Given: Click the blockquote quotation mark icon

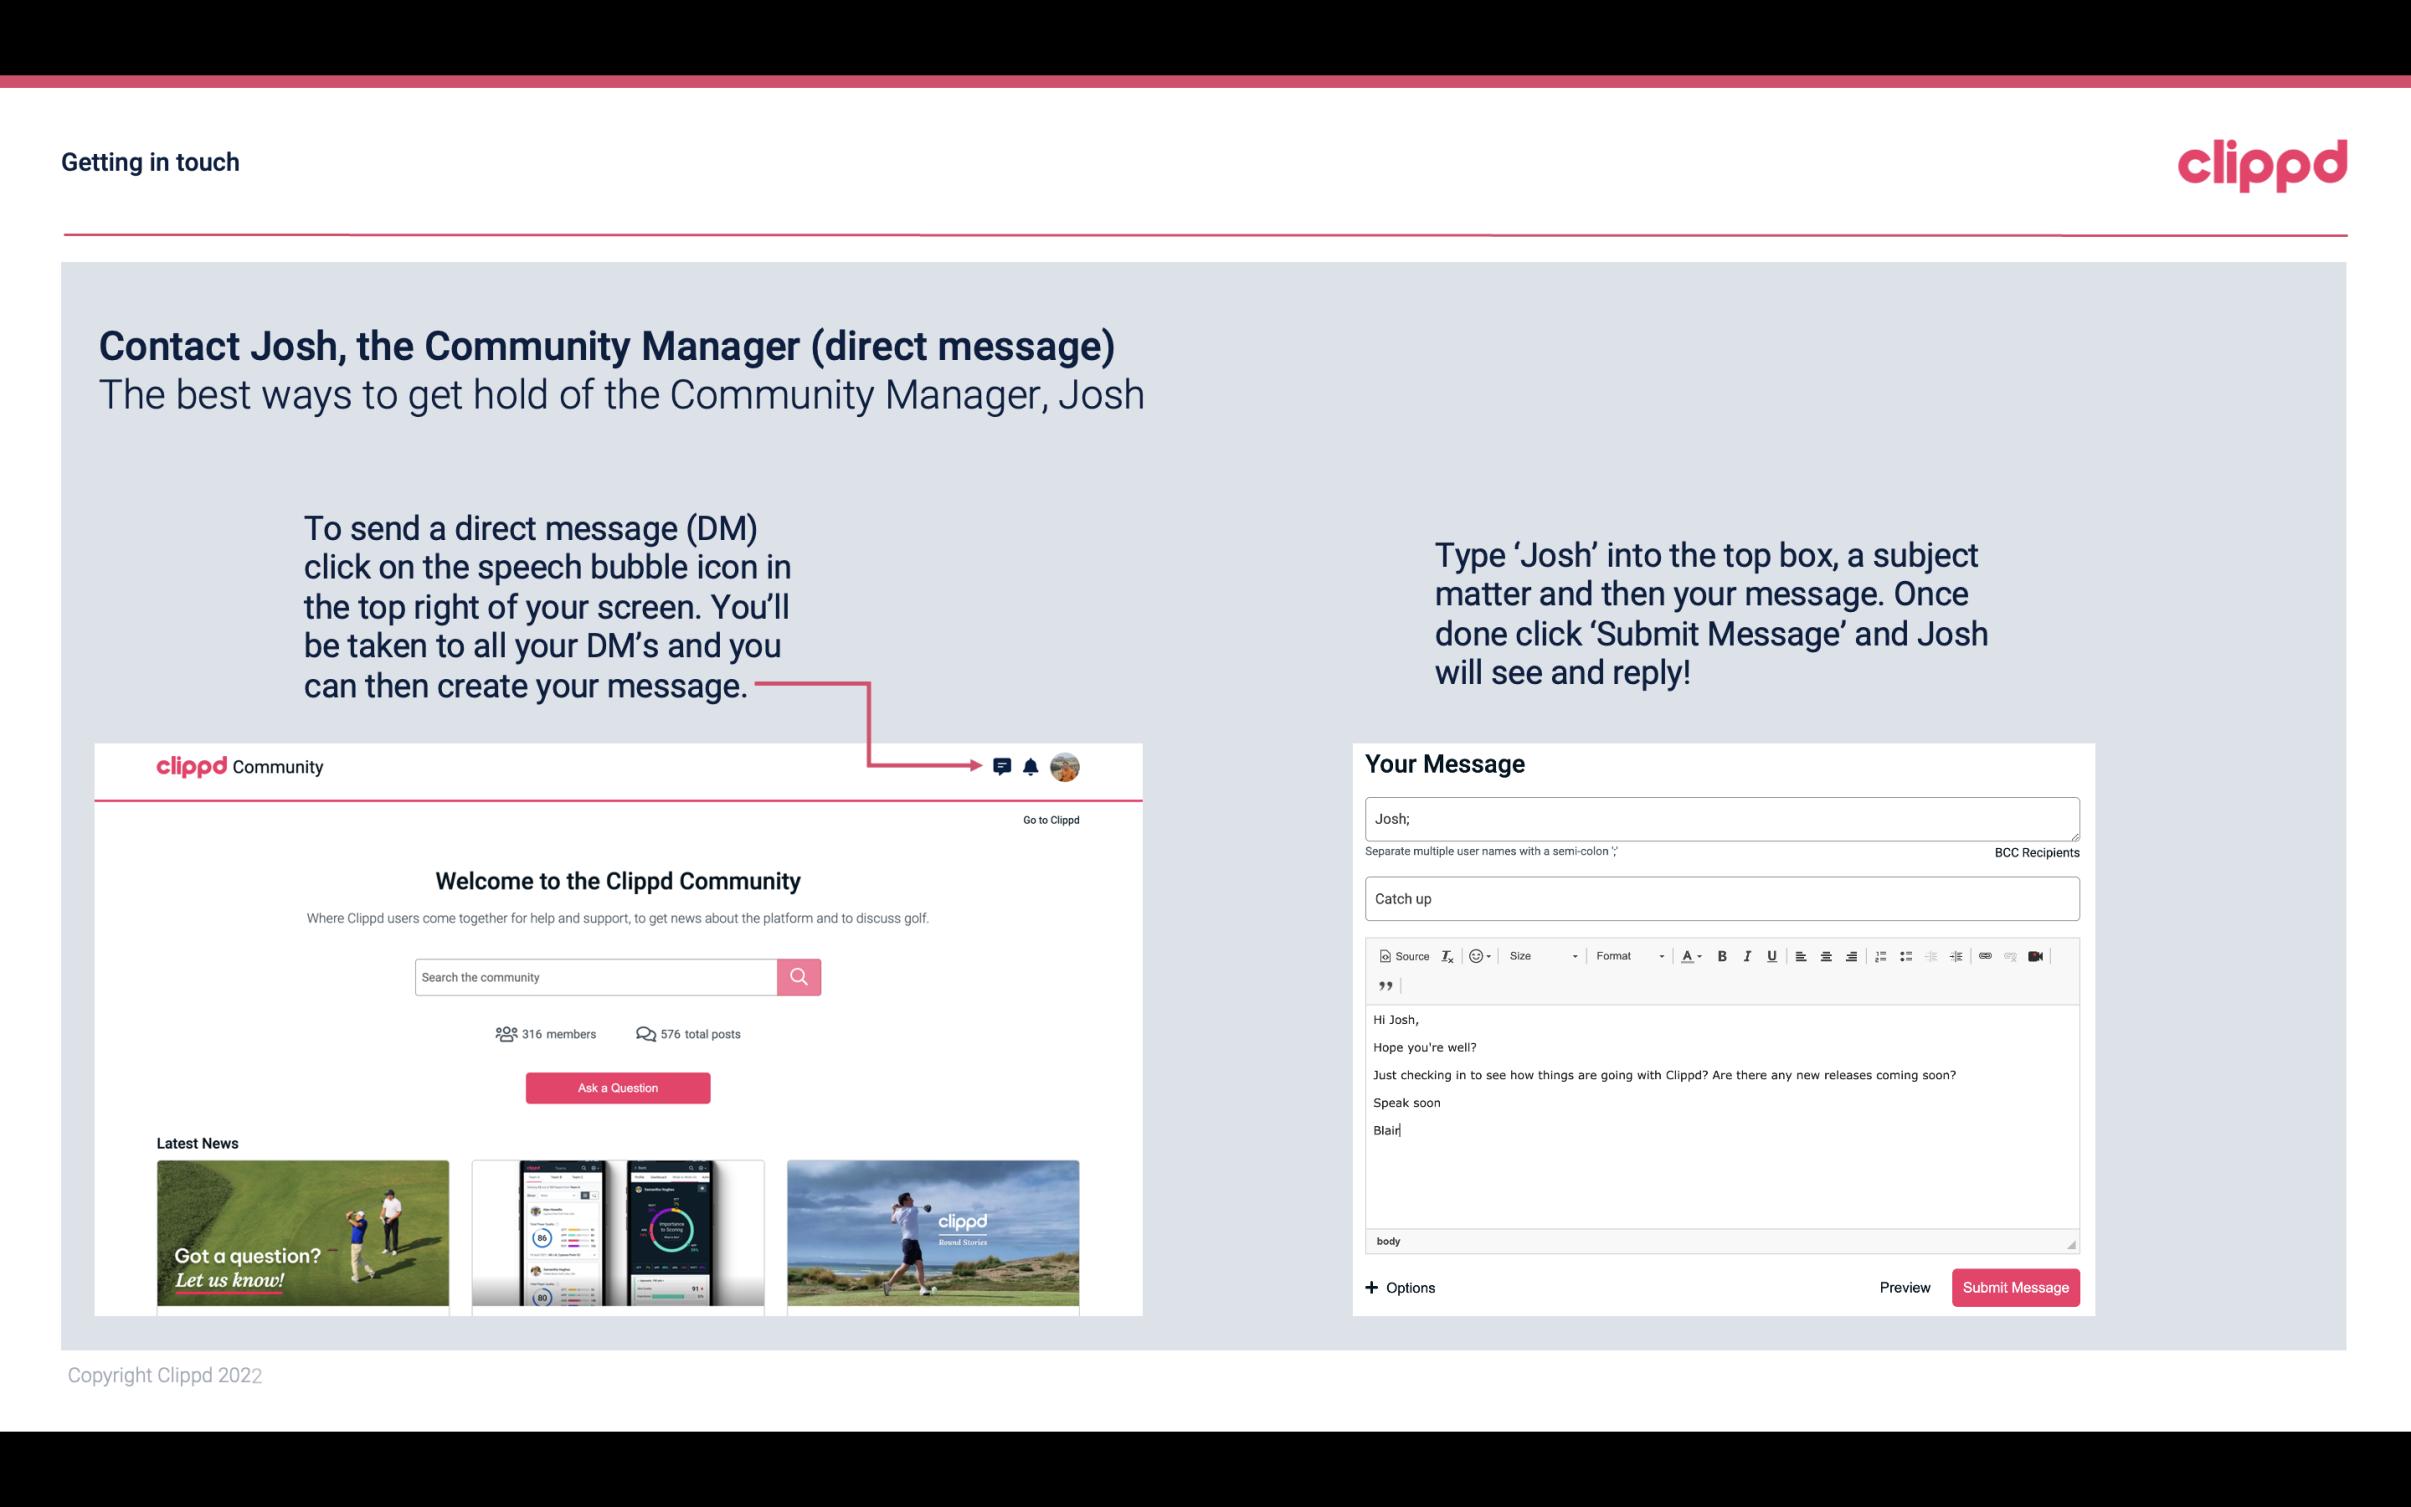Looking at the screenshot, I should coord(1383,984).
